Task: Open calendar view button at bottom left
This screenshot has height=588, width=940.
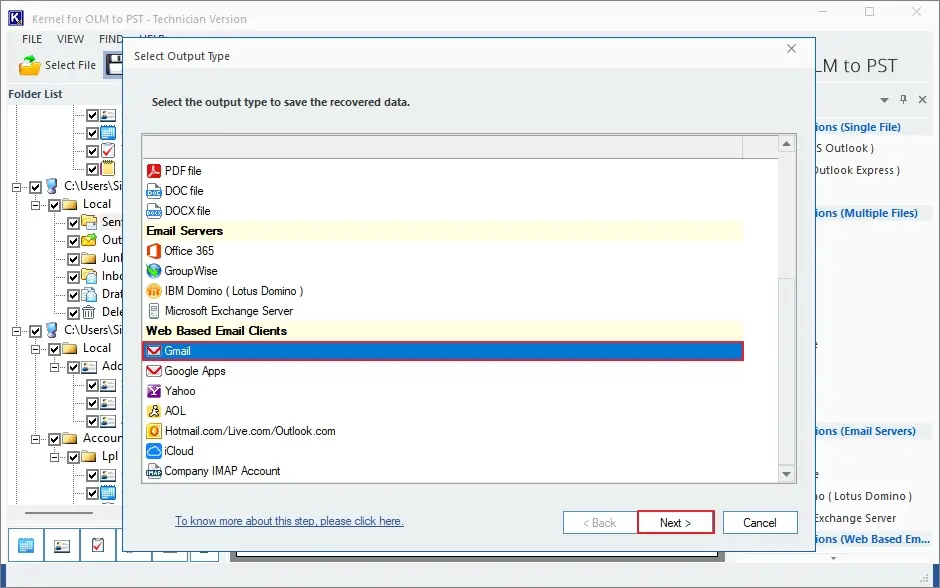Action: 26,545
